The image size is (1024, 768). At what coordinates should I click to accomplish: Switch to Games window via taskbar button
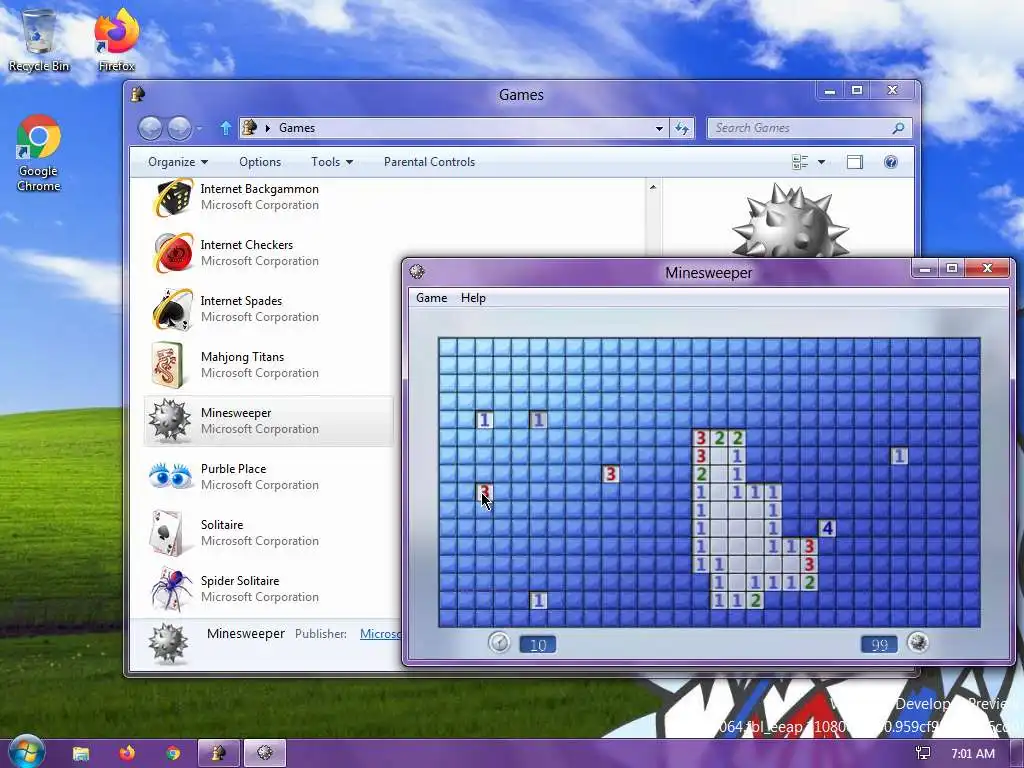tap(219, 753)
